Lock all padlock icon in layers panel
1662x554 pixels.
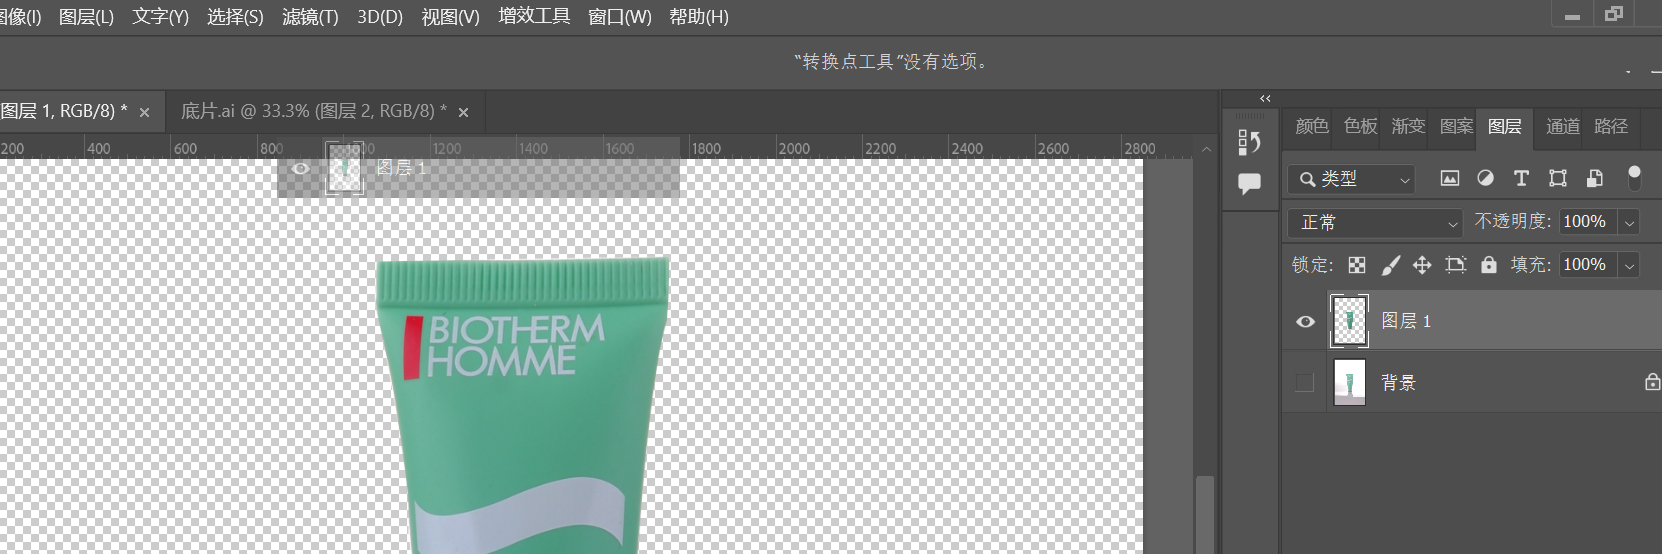pos(1489,265)
